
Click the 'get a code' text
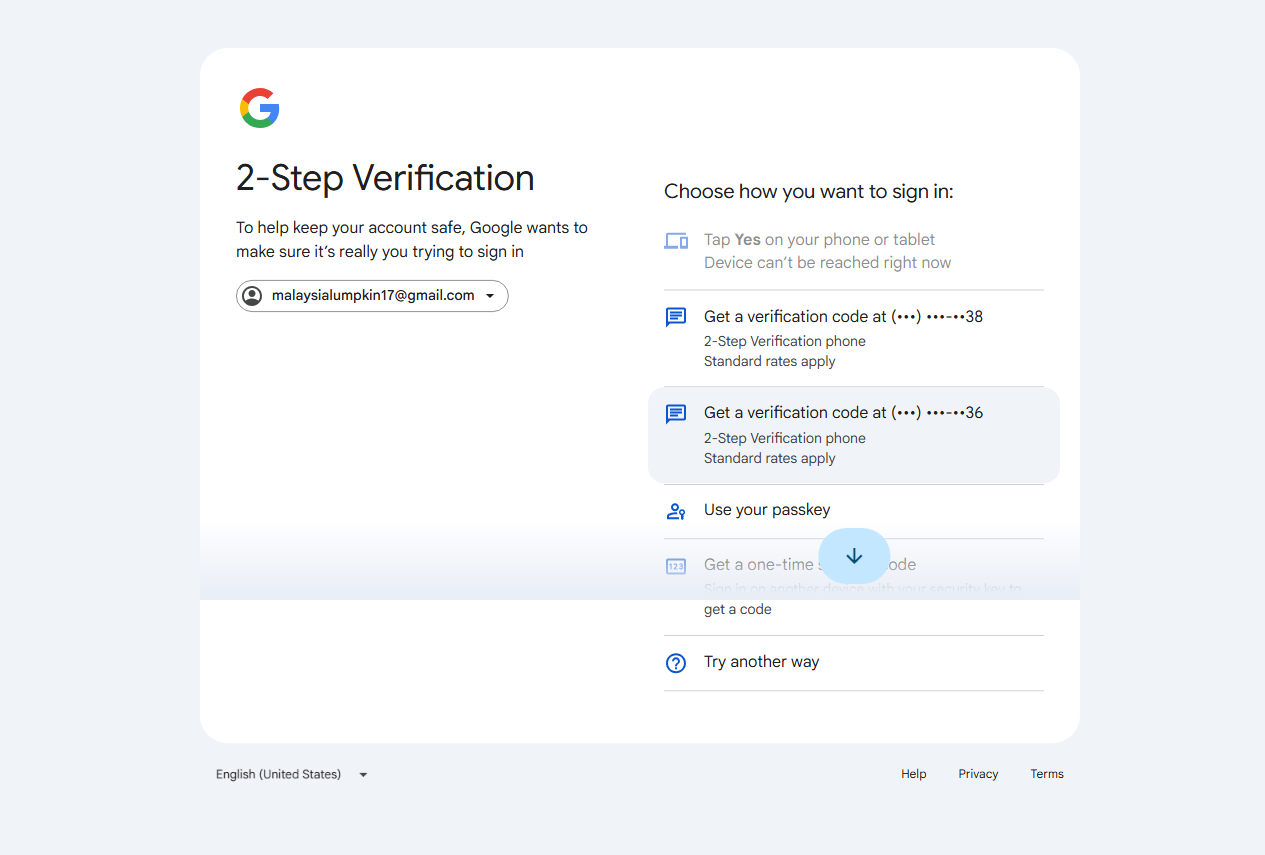(738, 610)
